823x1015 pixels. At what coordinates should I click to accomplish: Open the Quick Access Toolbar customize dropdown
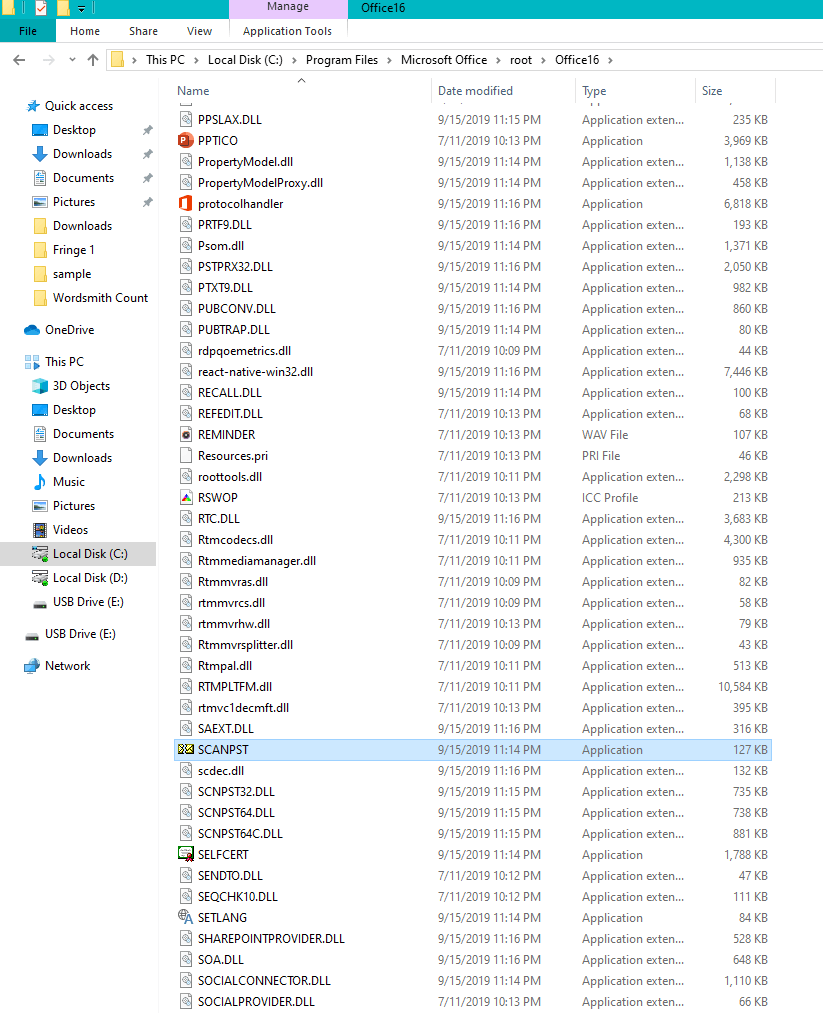point(82,8)
